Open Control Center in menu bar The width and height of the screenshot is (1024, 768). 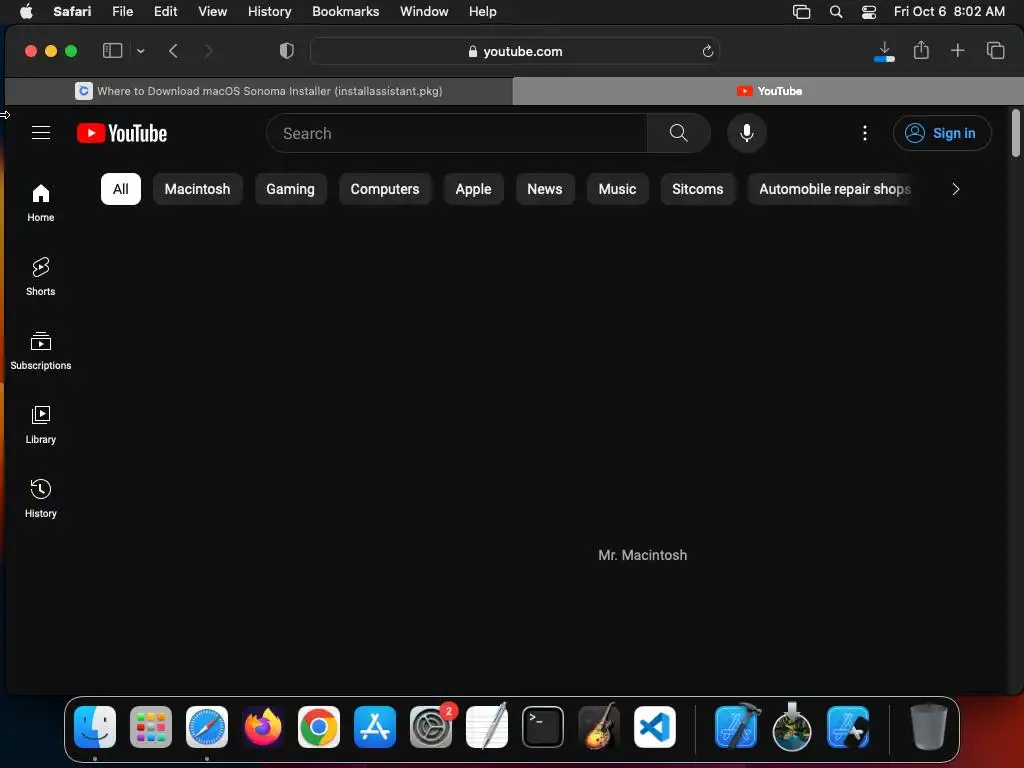[x=869, y=12]
